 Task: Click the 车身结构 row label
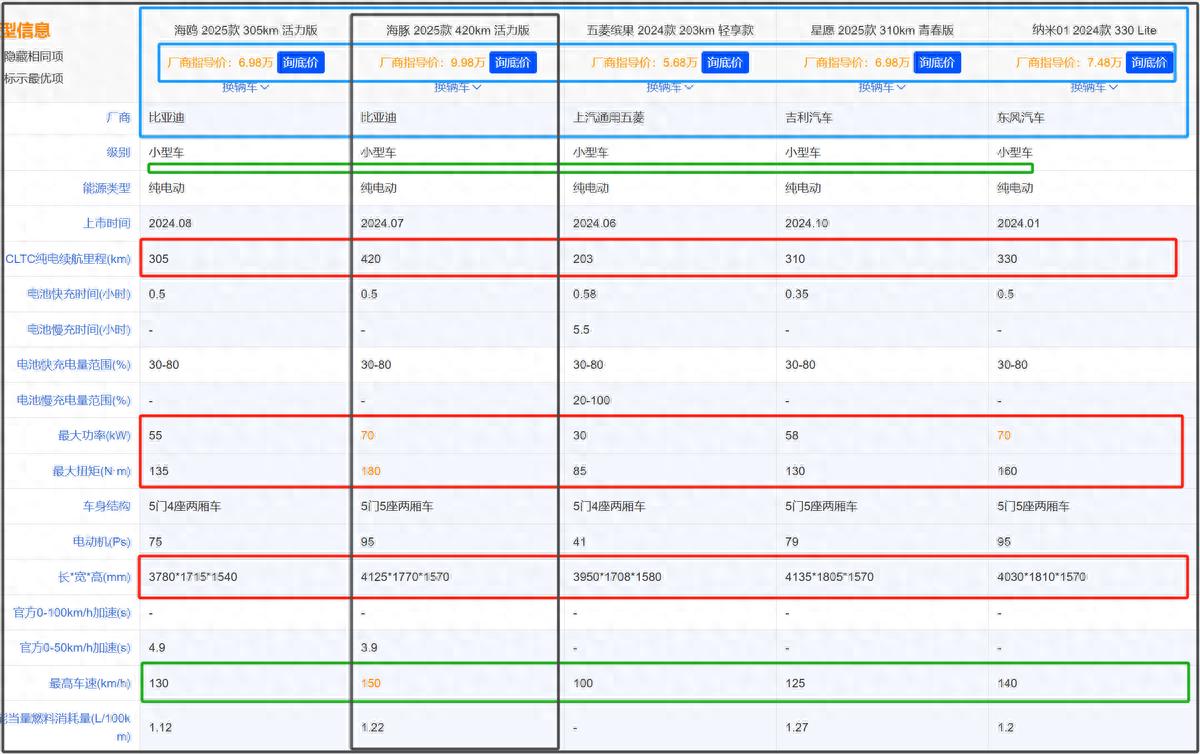coord(106,506)
